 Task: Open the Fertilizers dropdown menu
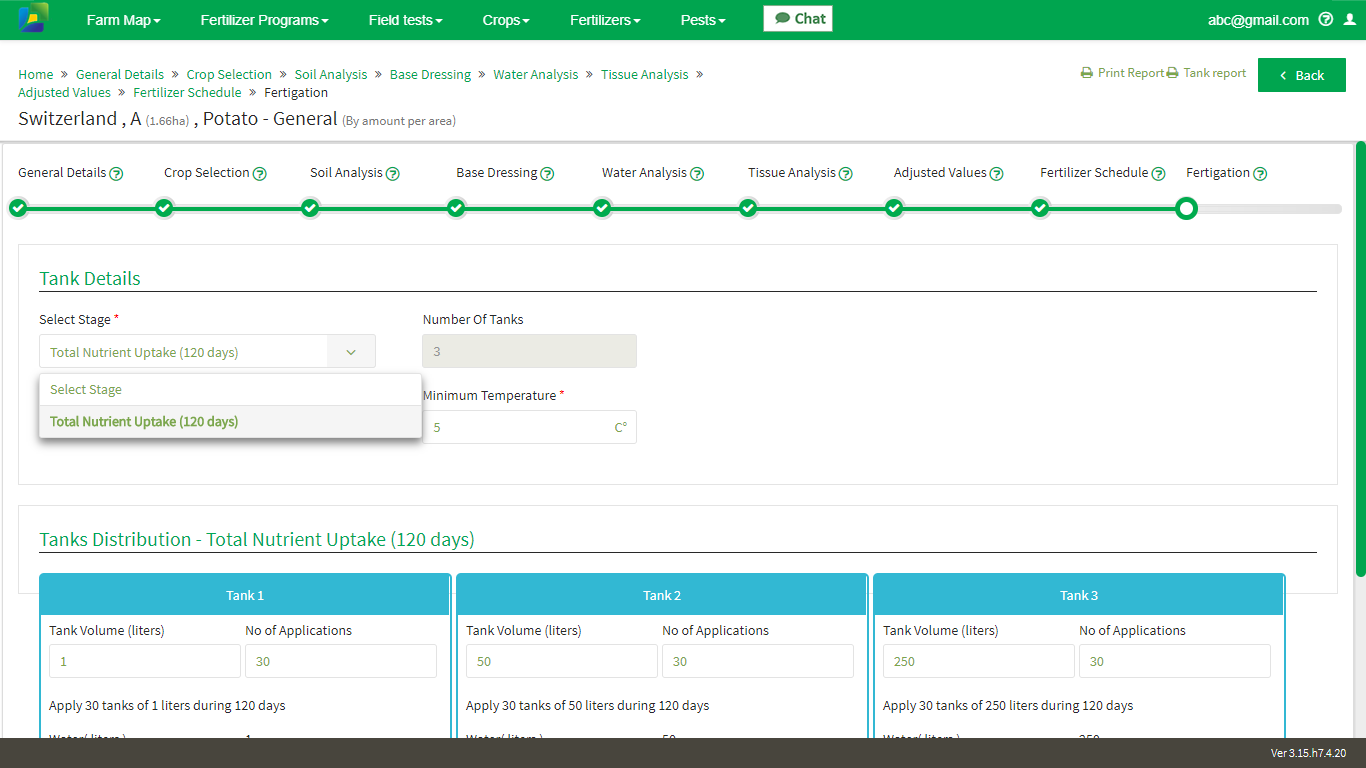605,20
